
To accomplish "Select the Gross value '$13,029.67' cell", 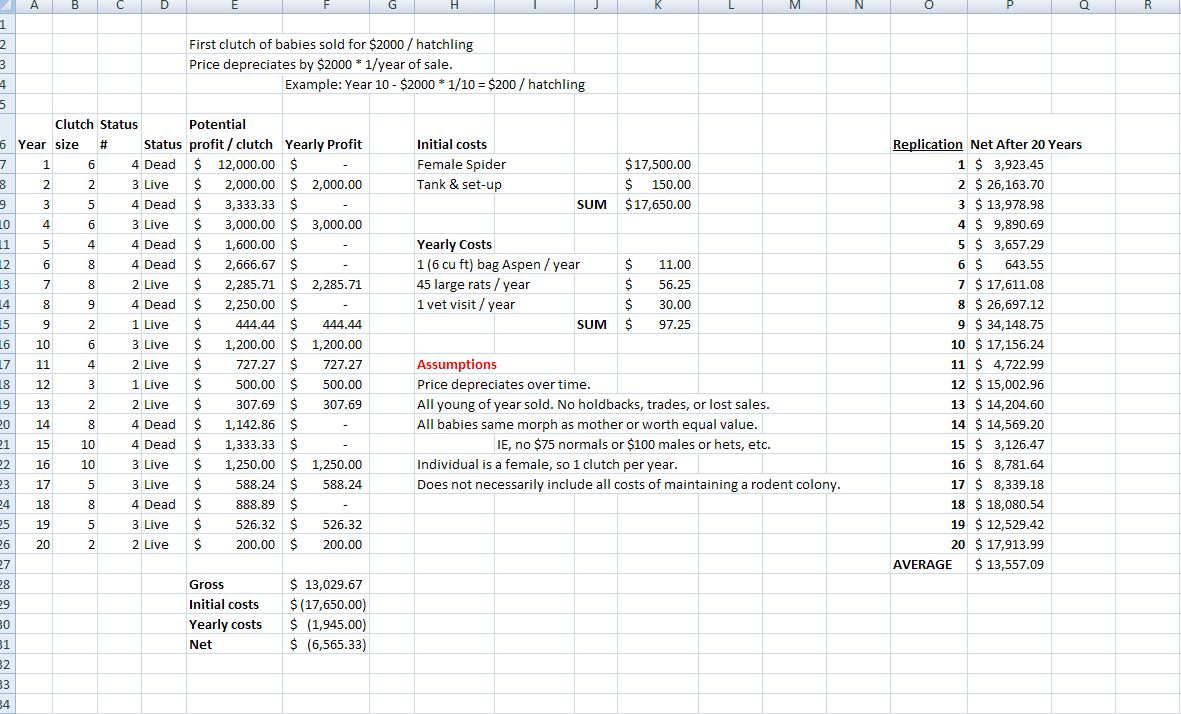I will click(x=326, y=584).
